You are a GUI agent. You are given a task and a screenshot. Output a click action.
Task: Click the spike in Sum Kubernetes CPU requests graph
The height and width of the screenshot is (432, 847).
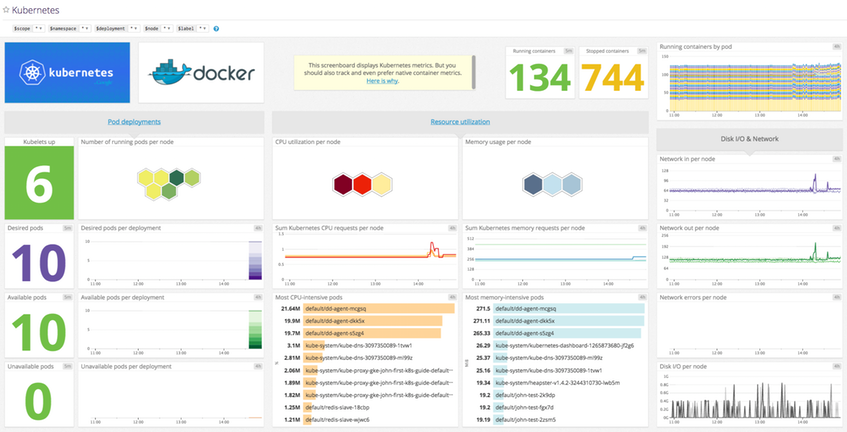coord(432,249)
